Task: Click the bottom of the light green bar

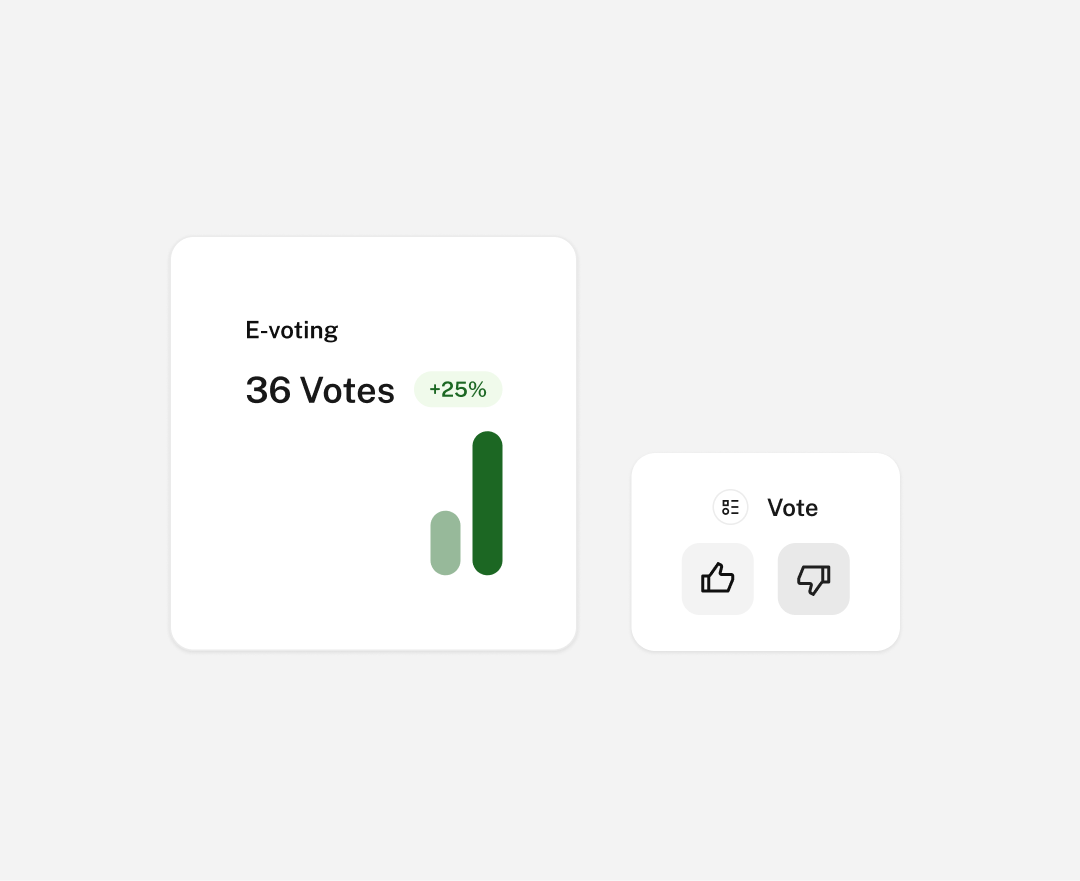Action: click(445, 566)
